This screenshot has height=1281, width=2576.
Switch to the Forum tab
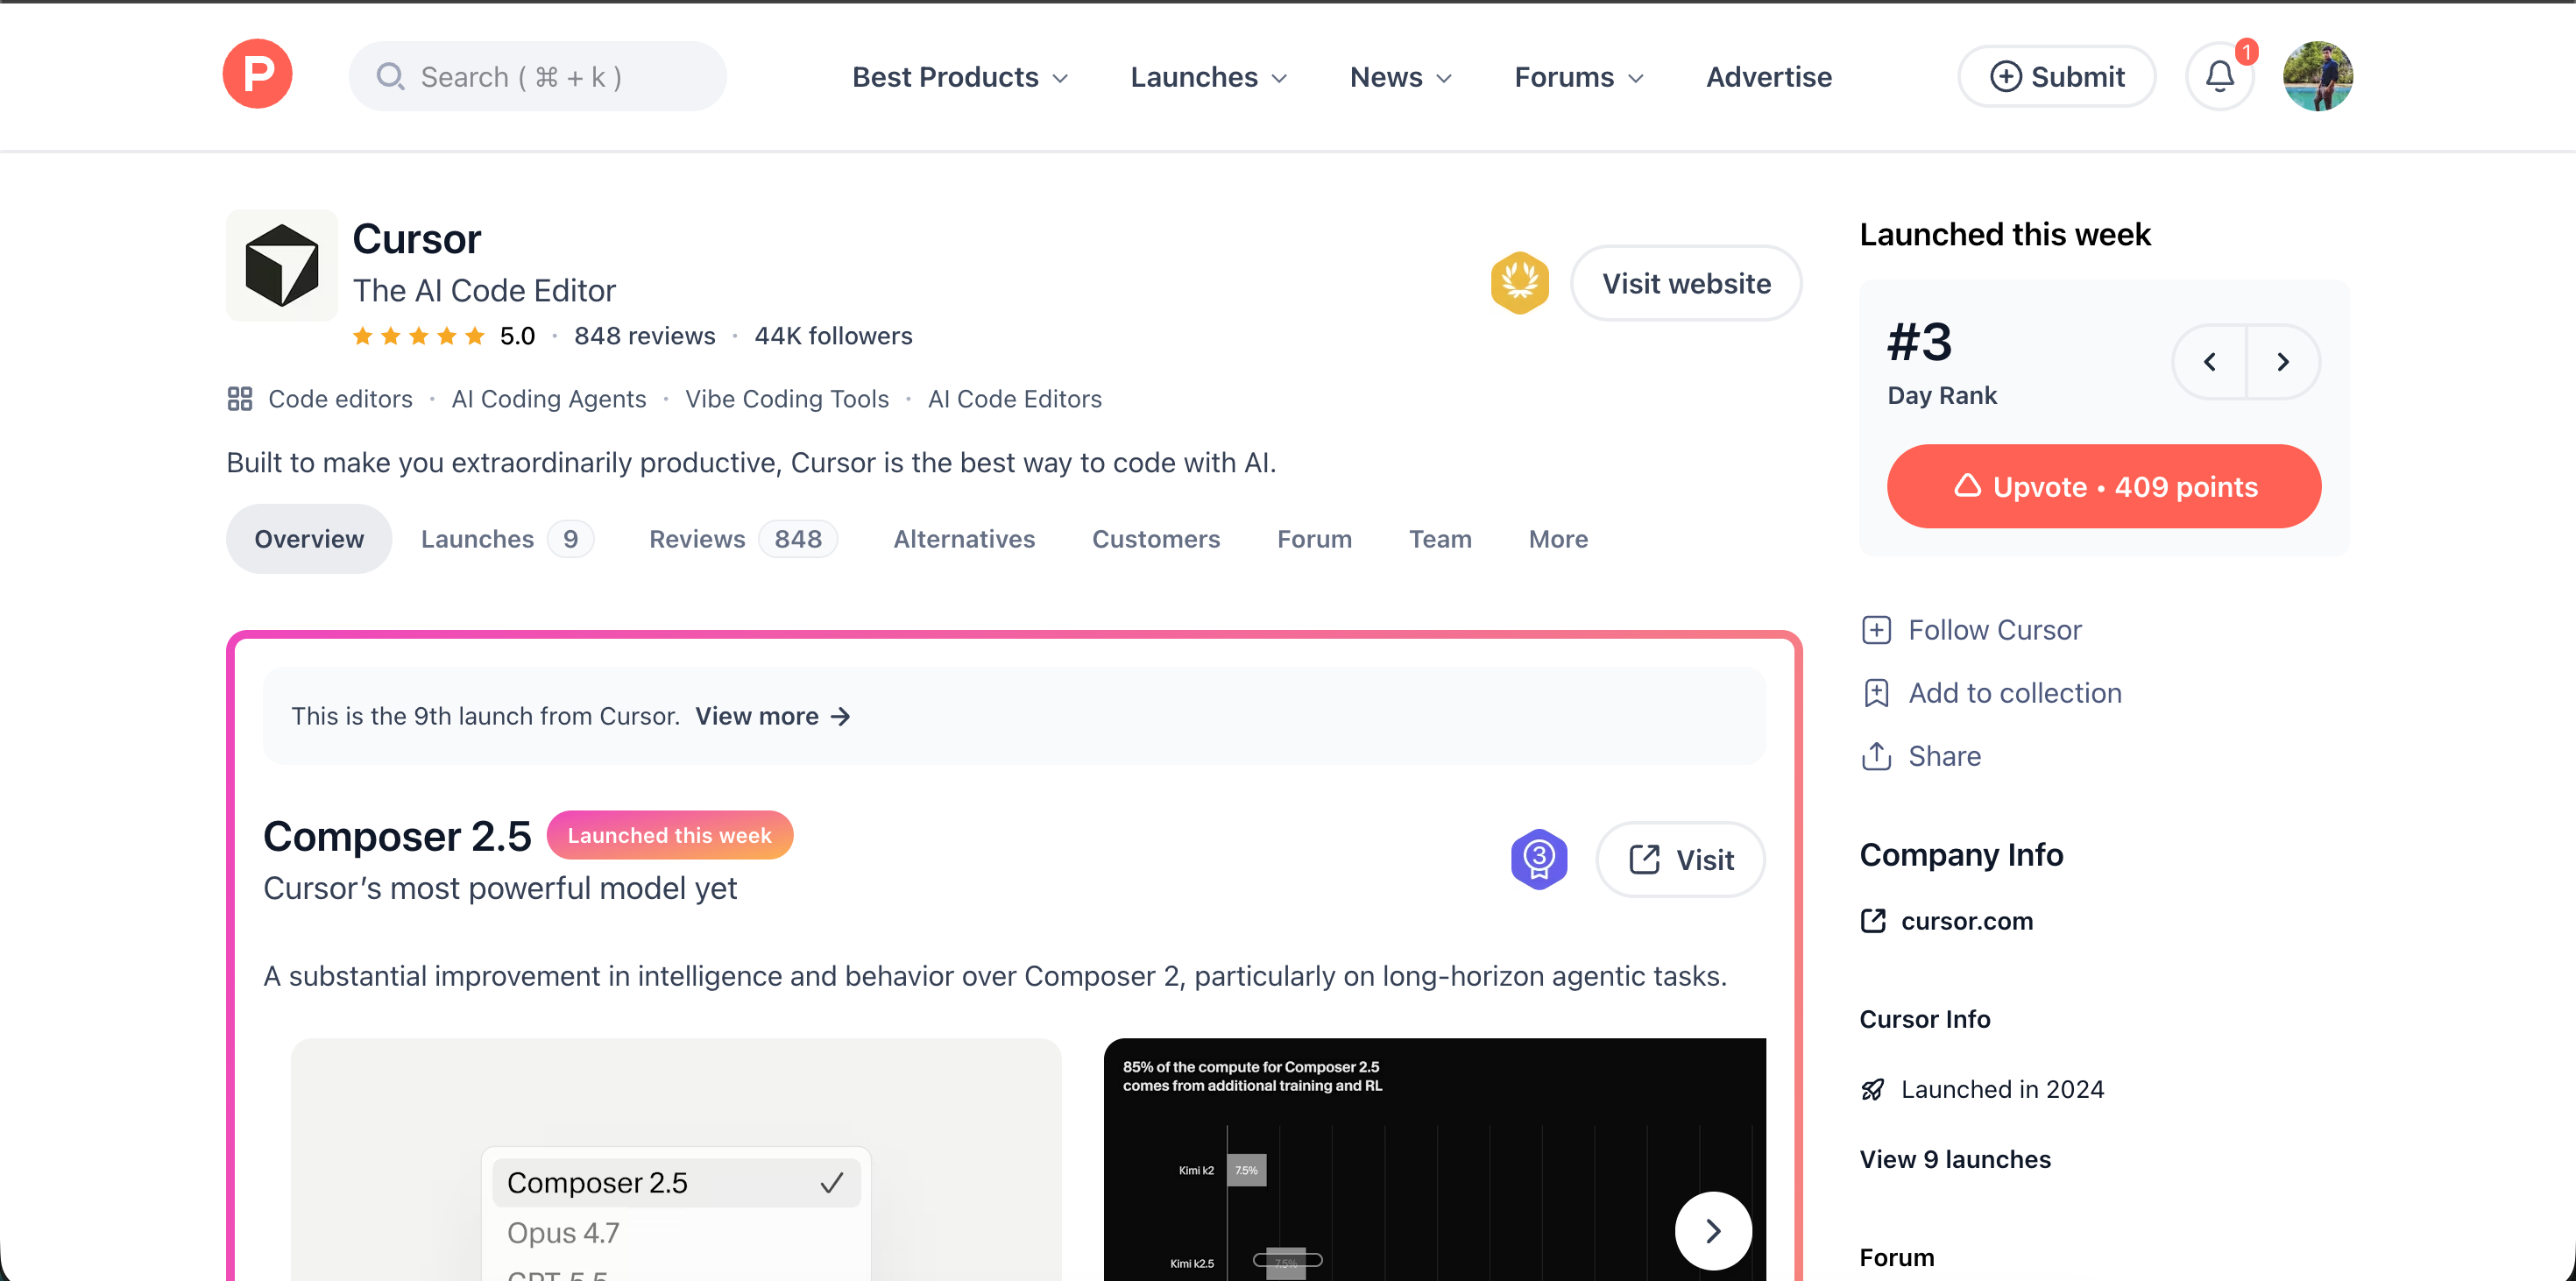click(1314, 539)
